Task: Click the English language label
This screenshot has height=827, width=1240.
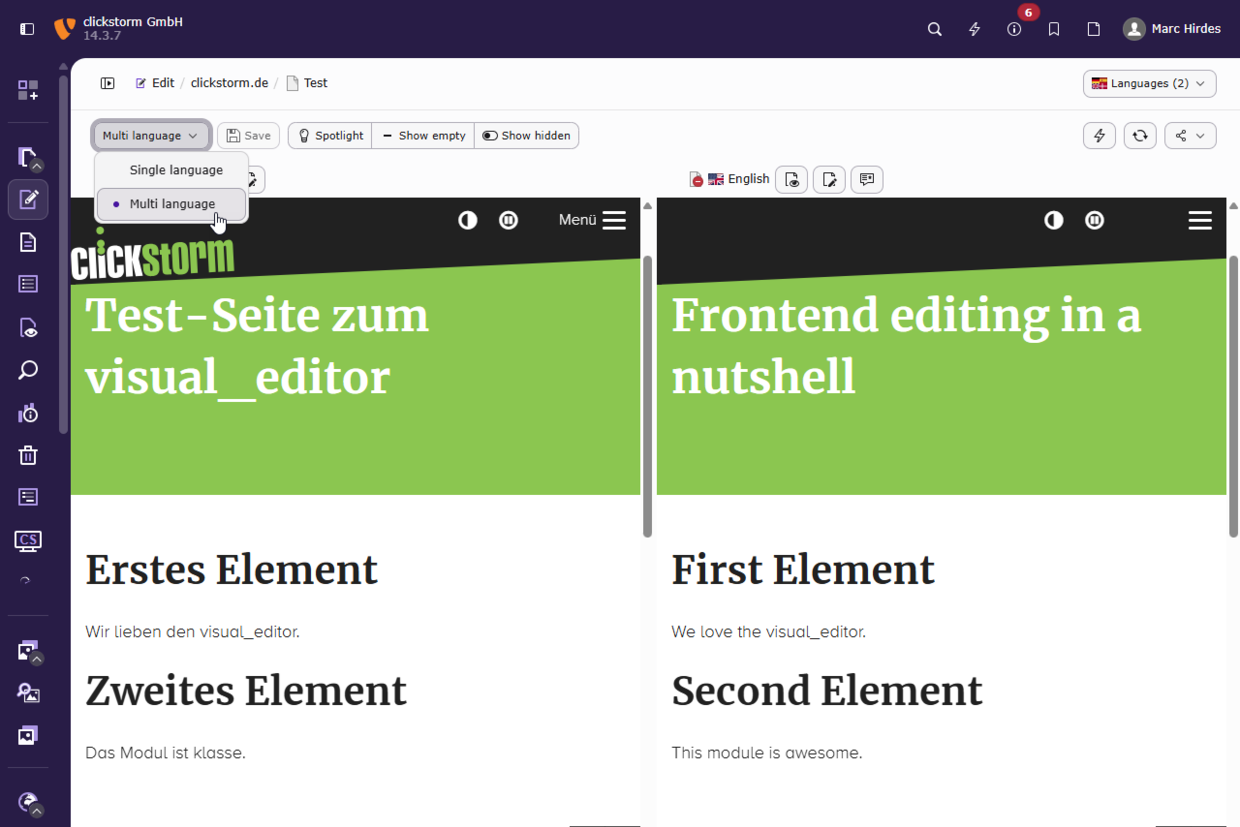Action: pyautogui.click(x=748, y=179)
